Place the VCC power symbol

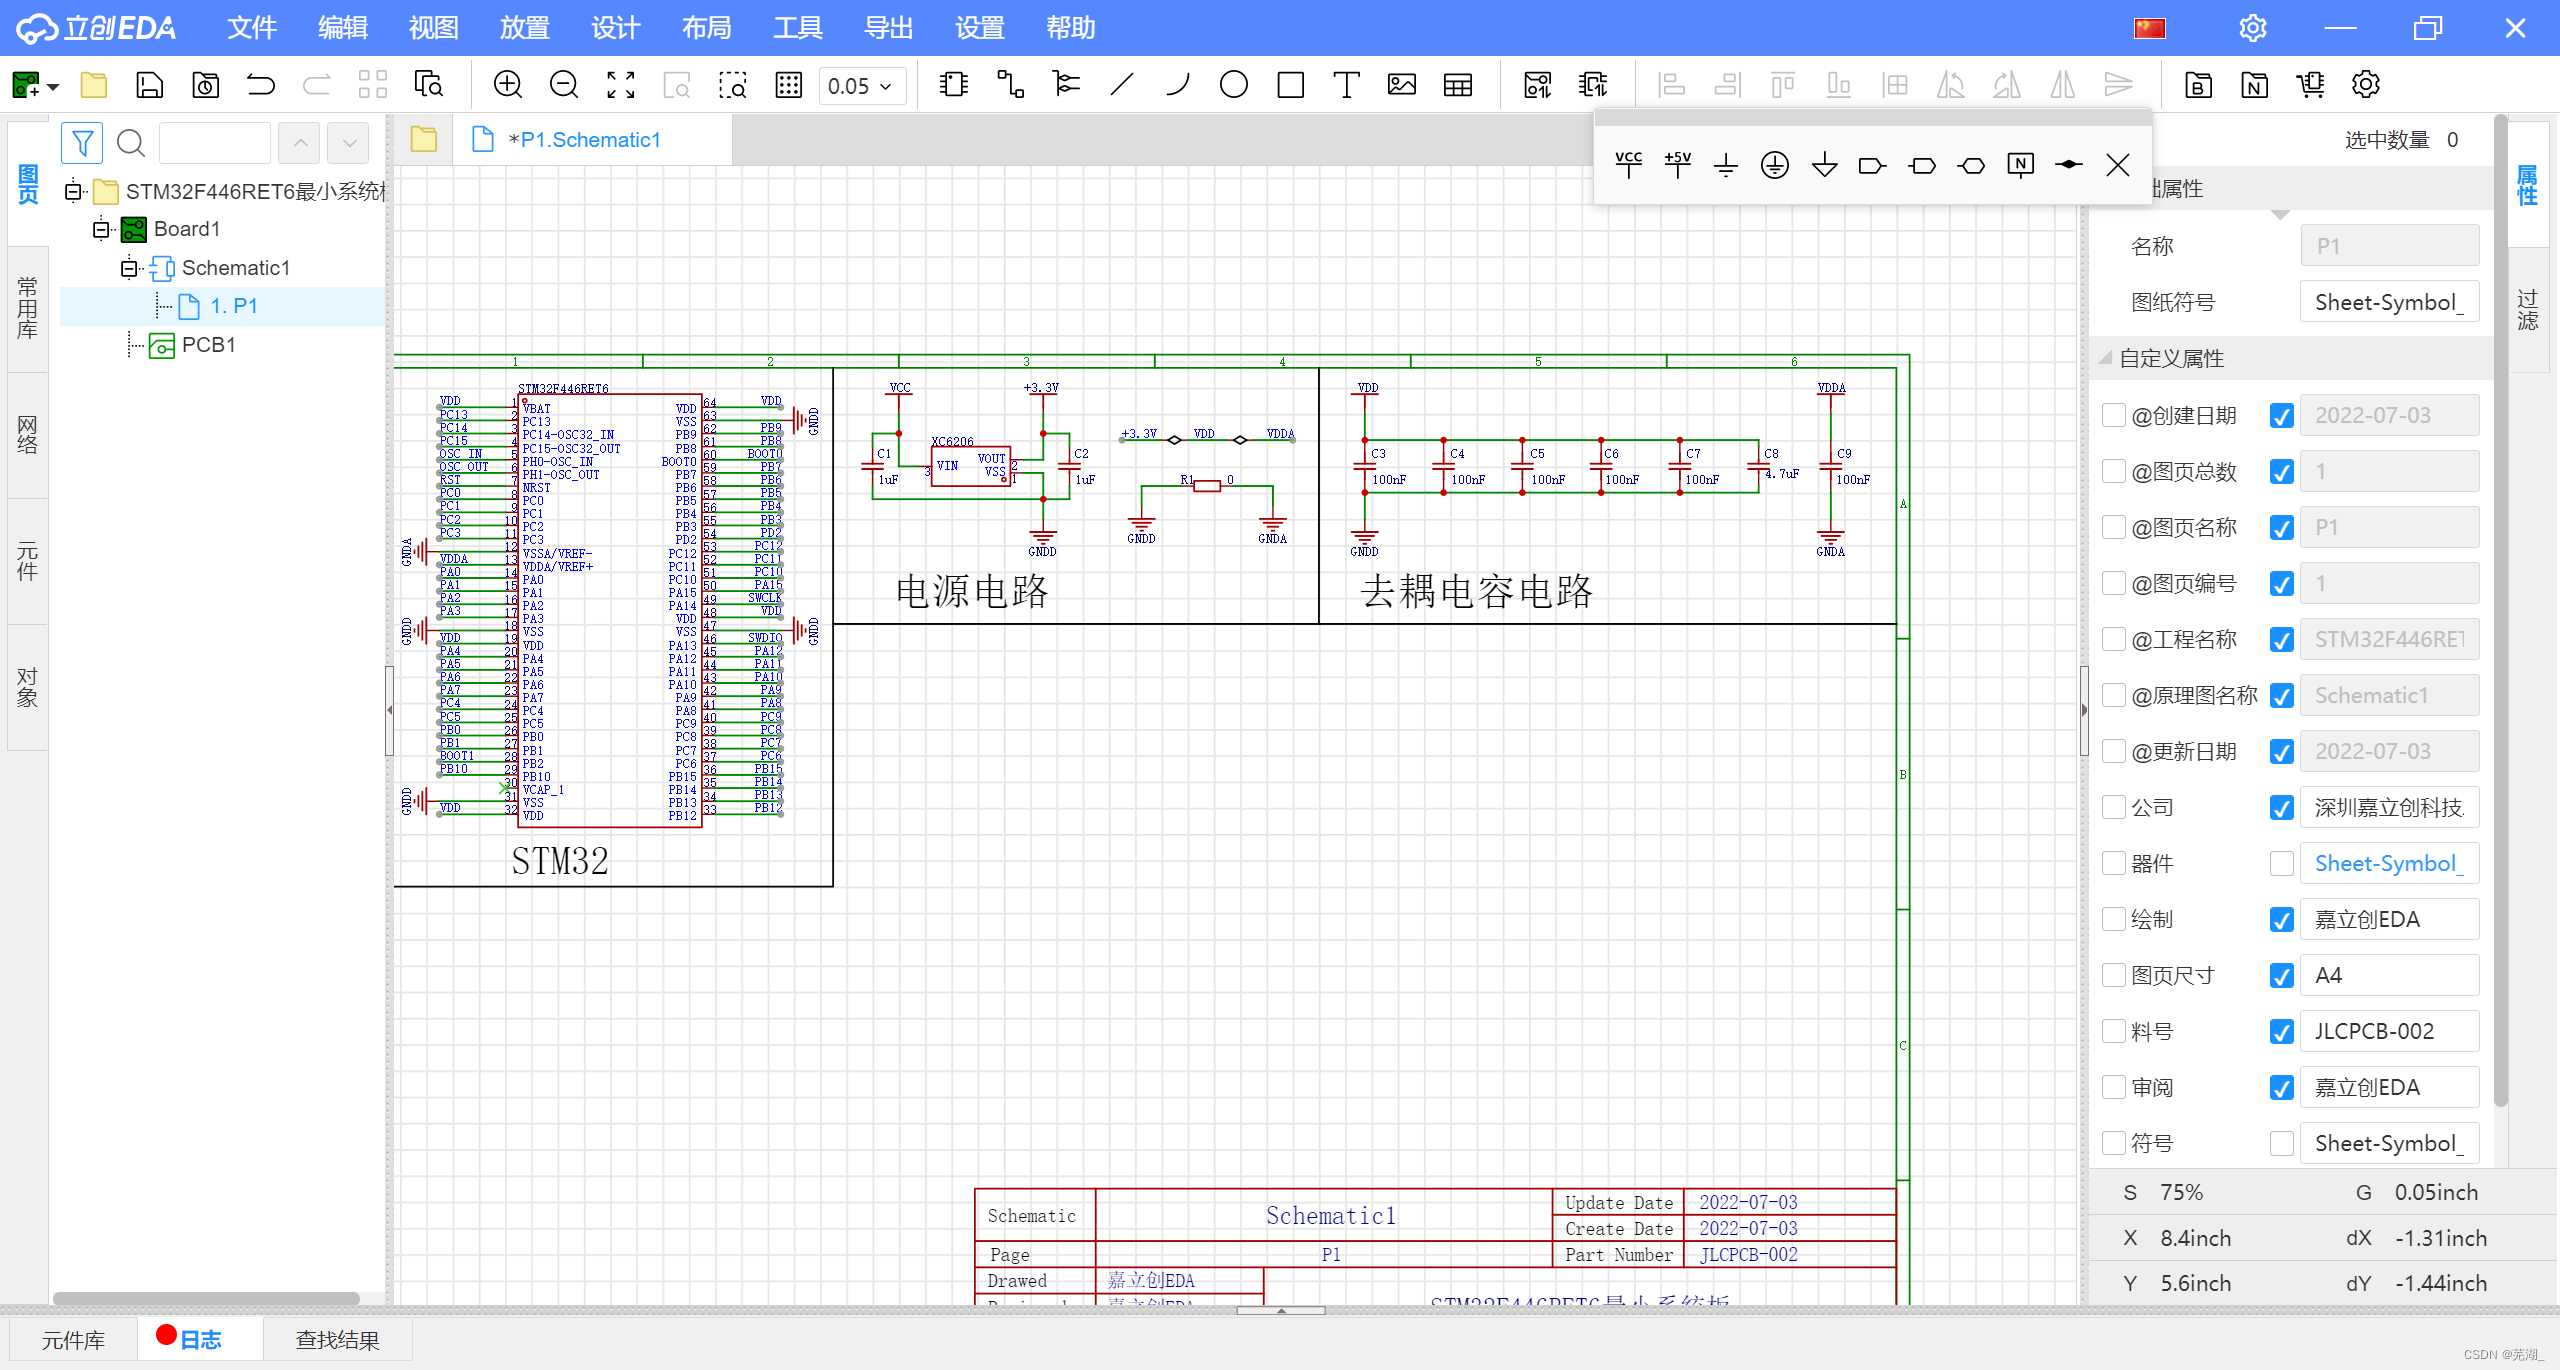tap(1628, 164)
